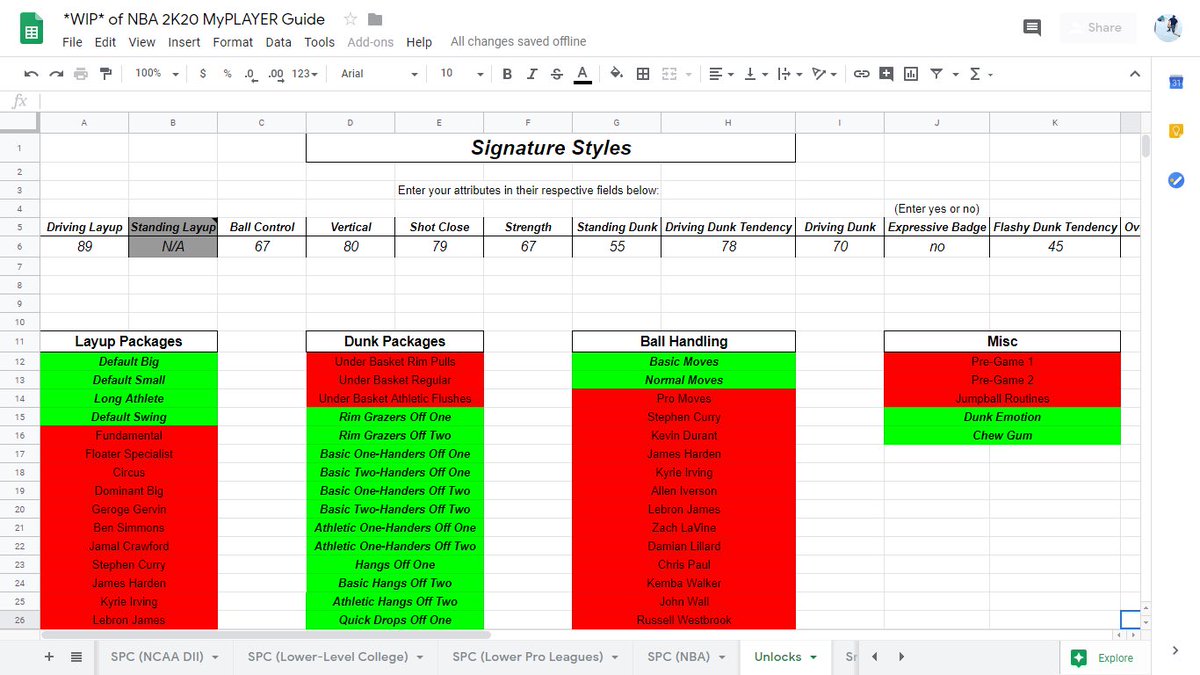Click the Google Sheets home icon
Screen dimensions: 1200x675
tap(31, 29)
